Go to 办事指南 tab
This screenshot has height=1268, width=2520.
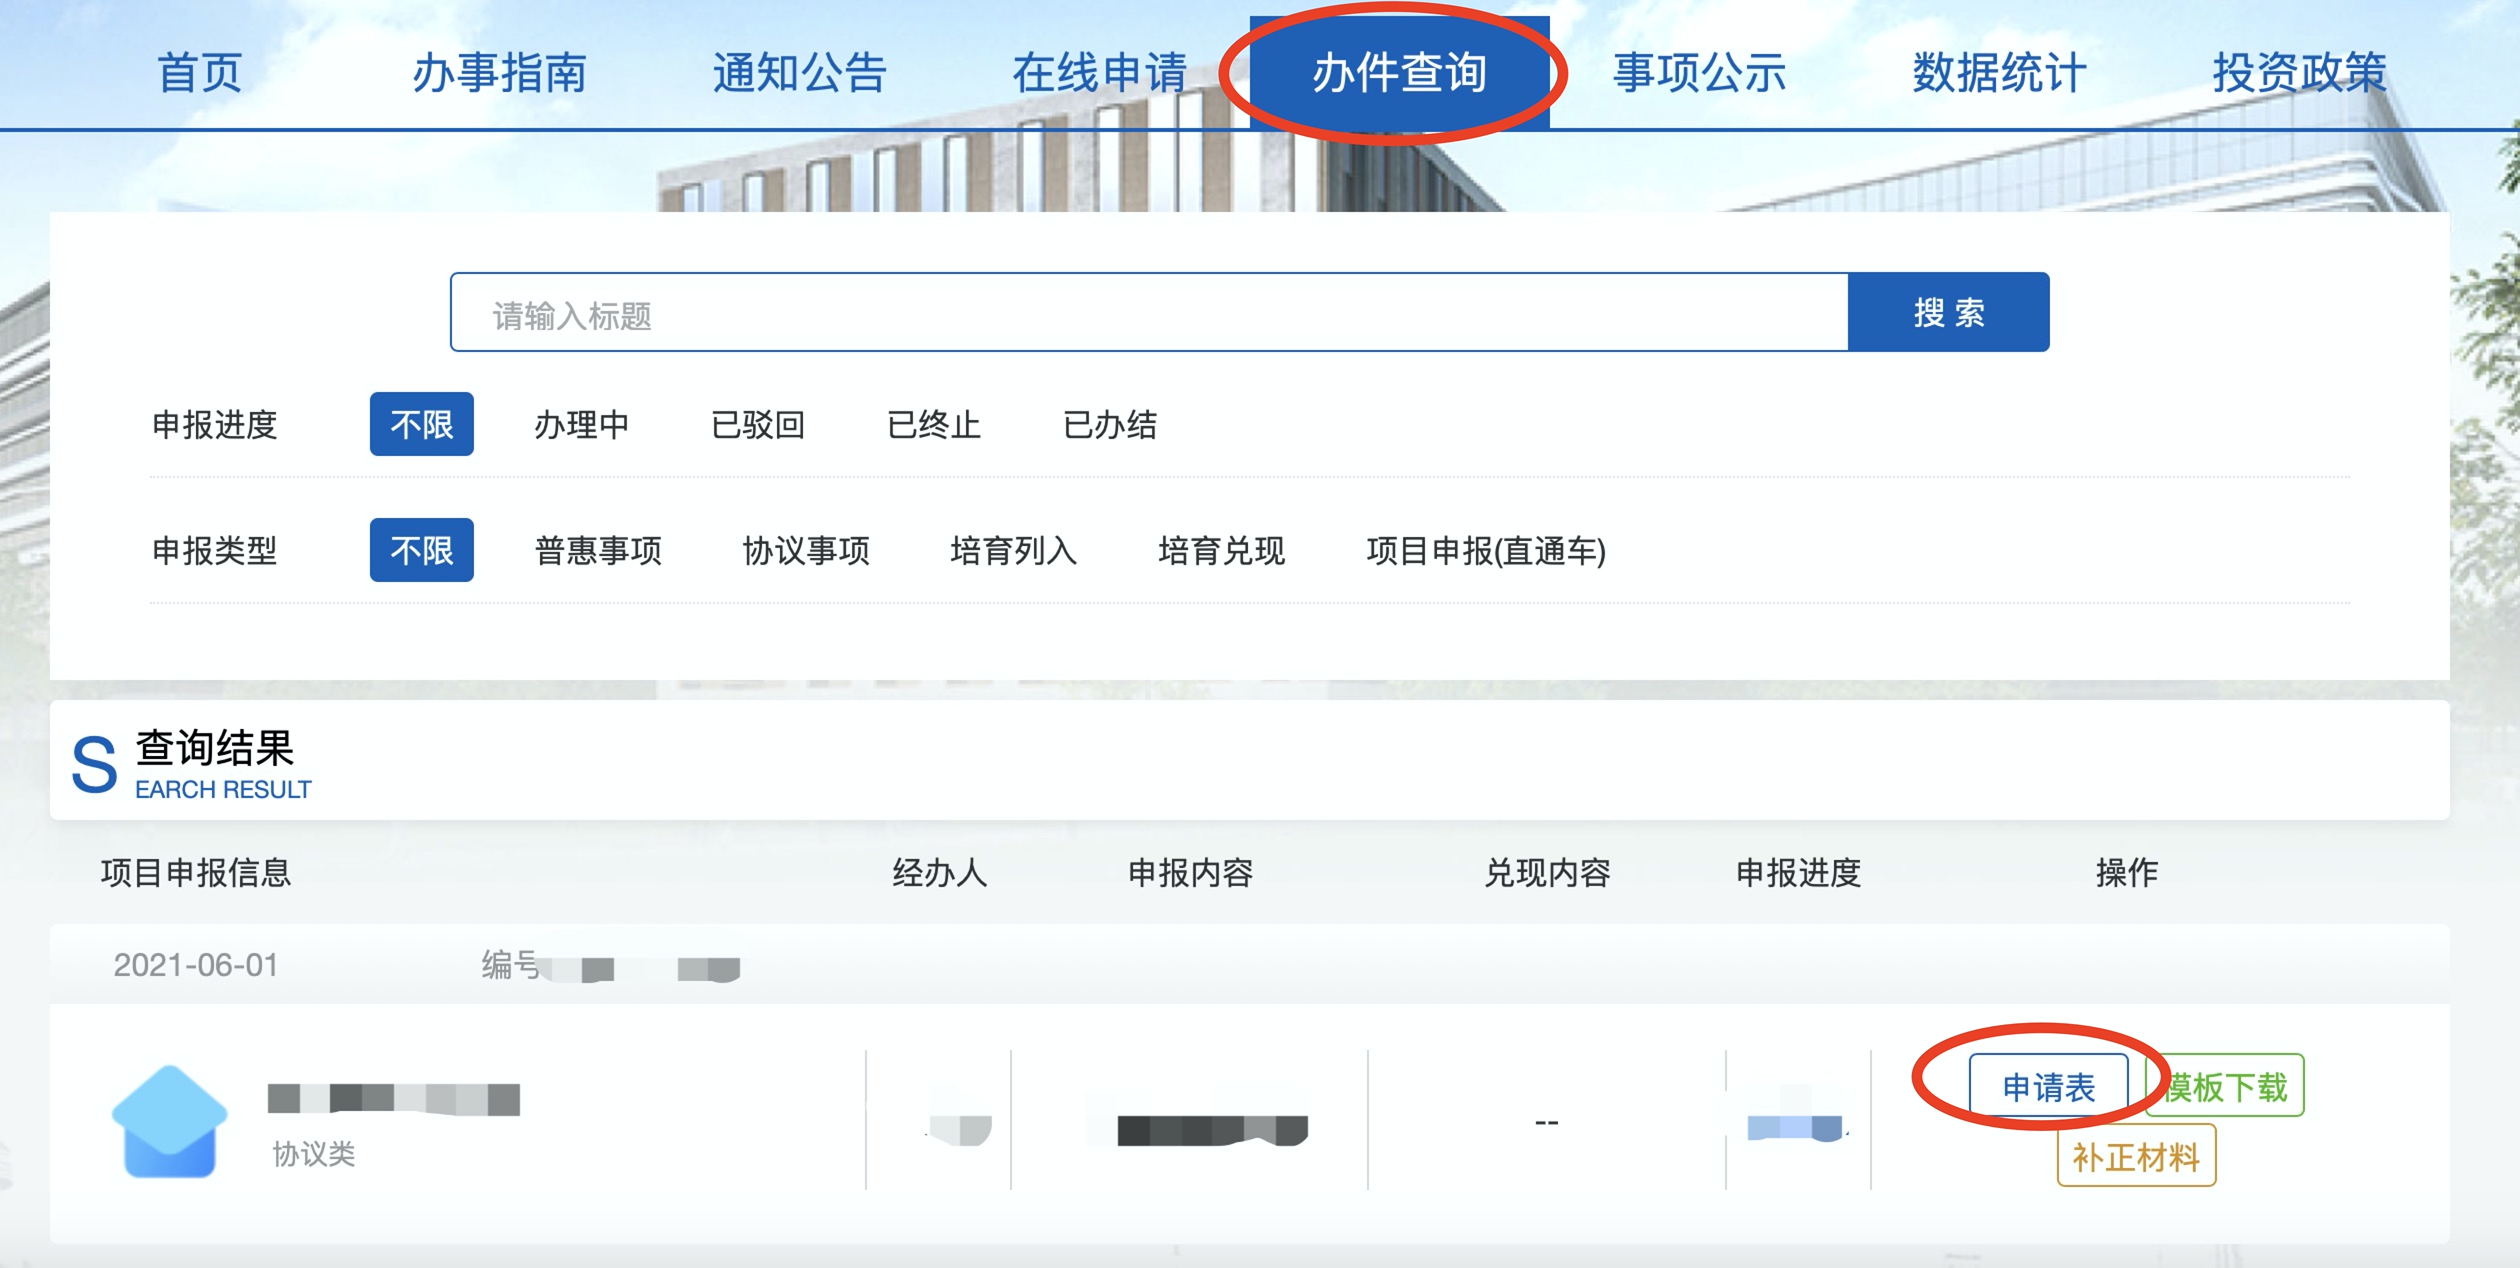tap(499, 73)
